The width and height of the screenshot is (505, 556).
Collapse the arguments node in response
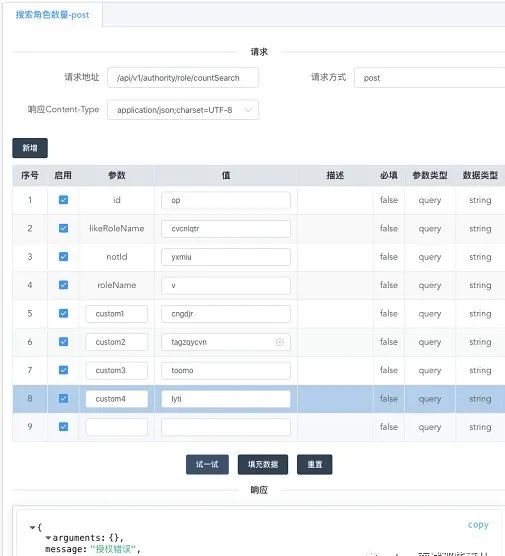48,538
